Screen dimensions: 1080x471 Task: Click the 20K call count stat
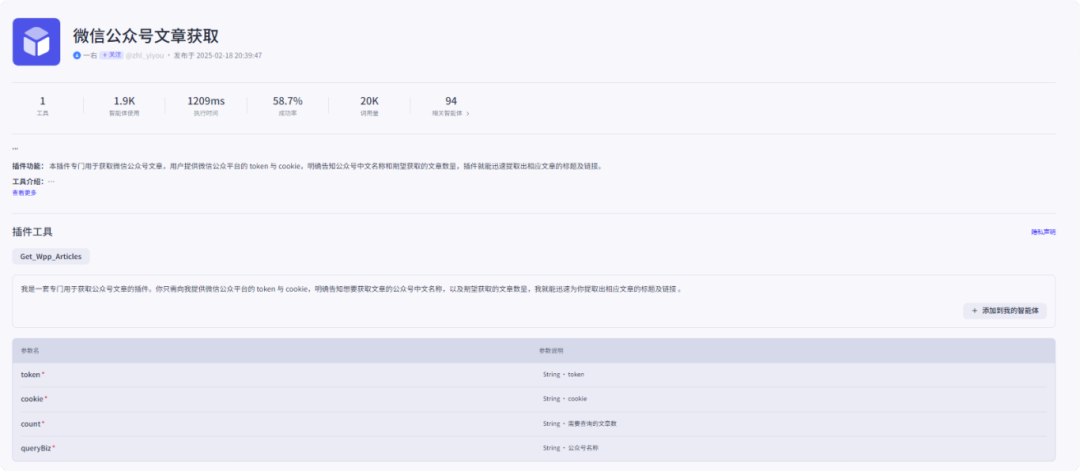pyautogui.click(x=369, y=105)
